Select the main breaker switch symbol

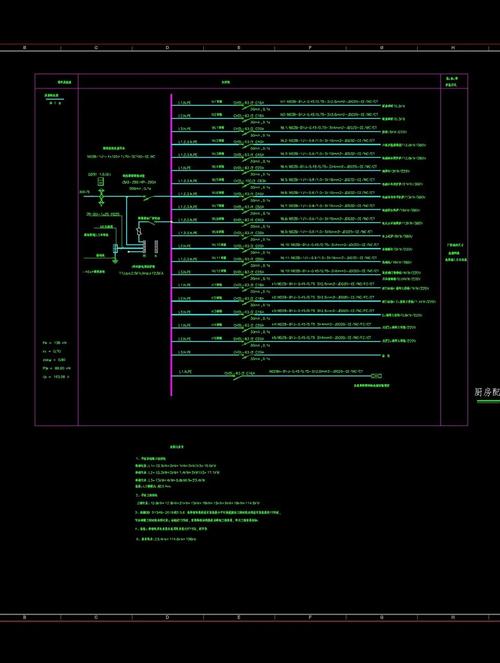click(148, 197)
